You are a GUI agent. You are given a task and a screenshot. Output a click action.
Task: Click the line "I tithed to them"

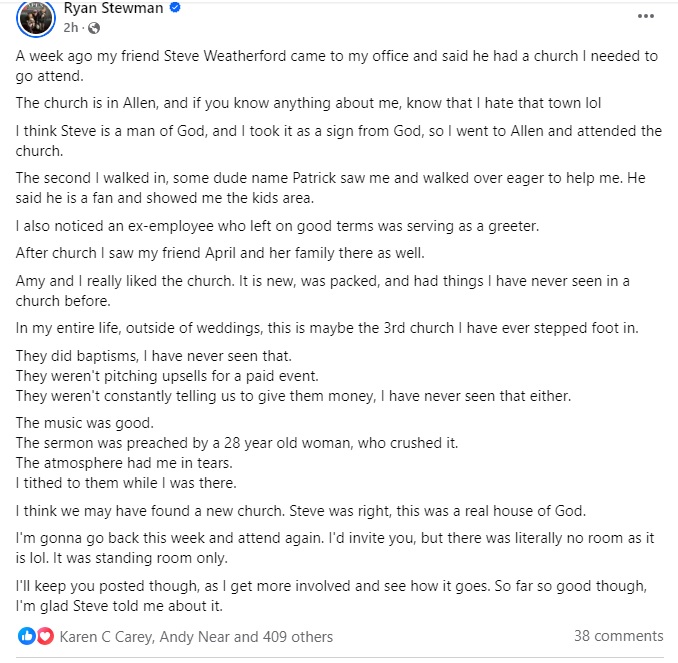[x=126, y=483]
